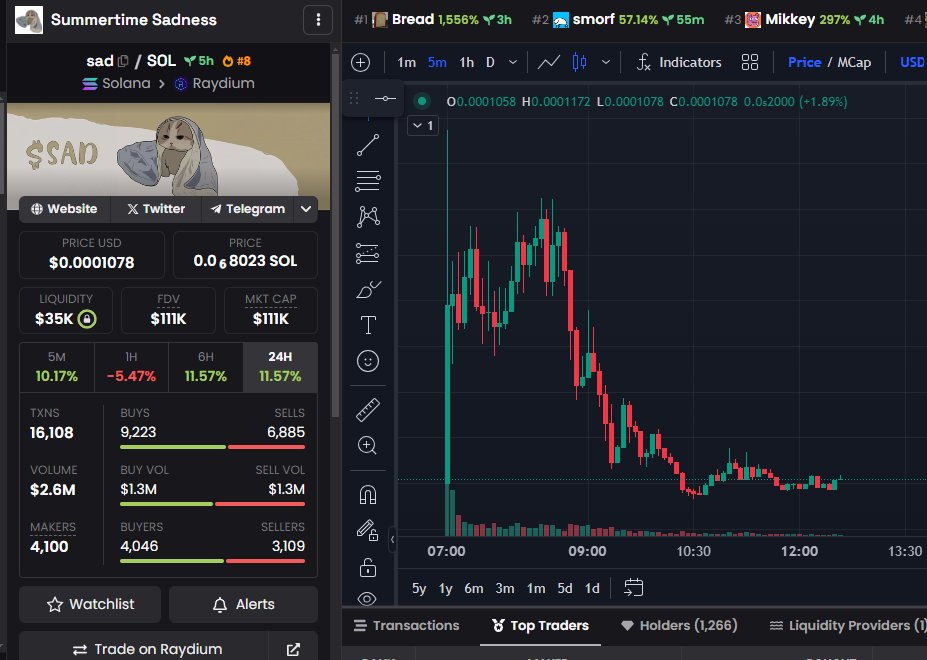Switch to the Top Traders tab
The height and width of the screenshot is (660, 927).
[540, 626]
